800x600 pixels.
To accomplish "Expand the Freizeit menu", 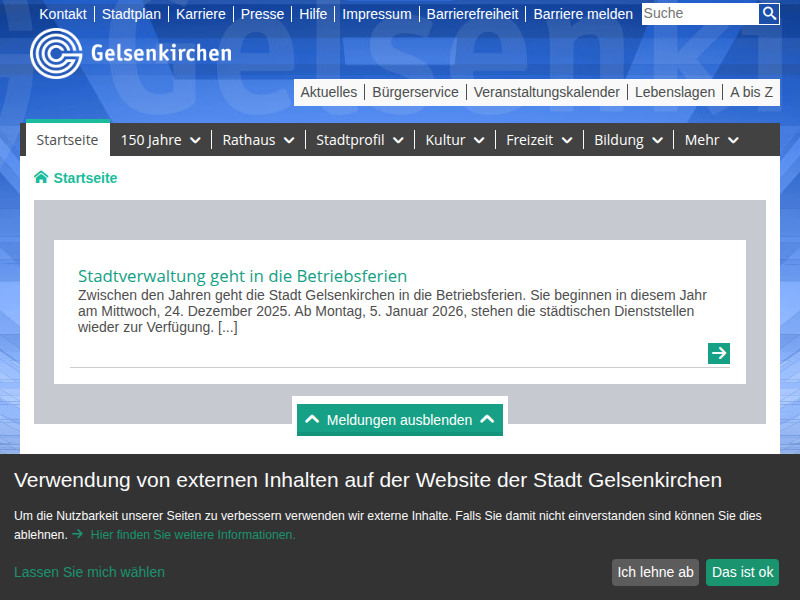I will (538, 140).
